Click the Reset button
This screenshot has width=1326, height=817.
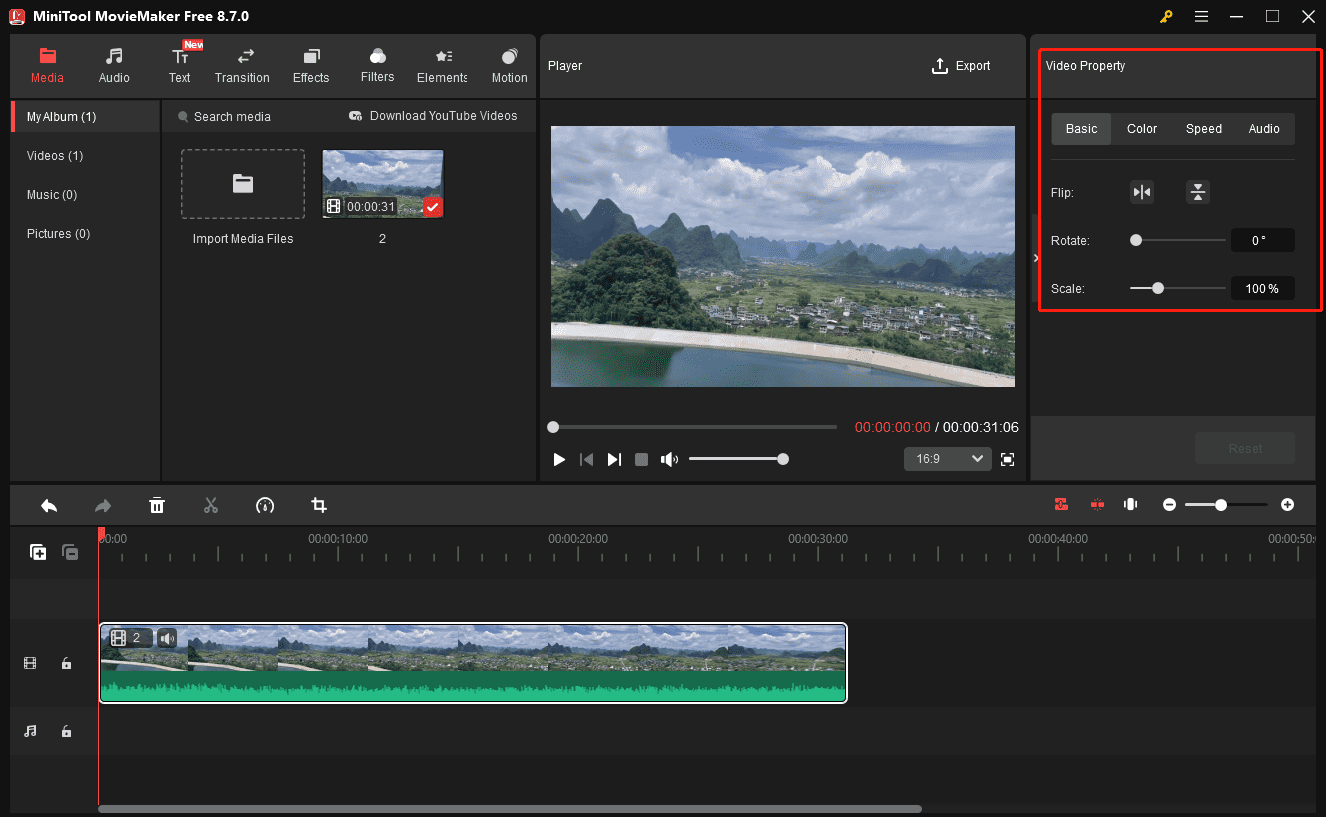[1245, 448]
